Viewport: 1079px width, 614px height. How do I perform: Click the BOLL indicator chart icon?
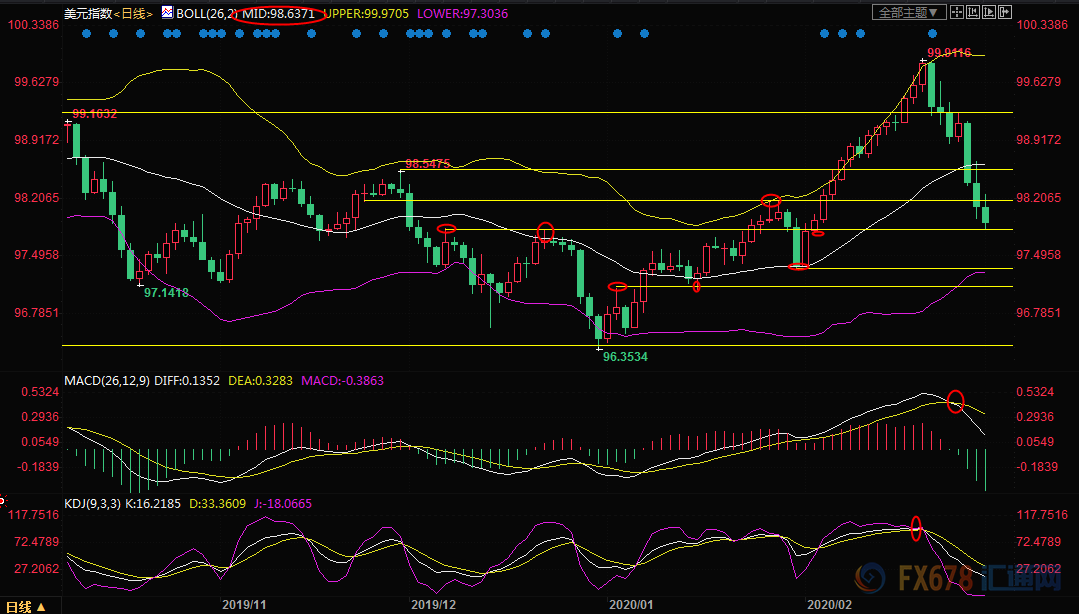click(167, 12)
